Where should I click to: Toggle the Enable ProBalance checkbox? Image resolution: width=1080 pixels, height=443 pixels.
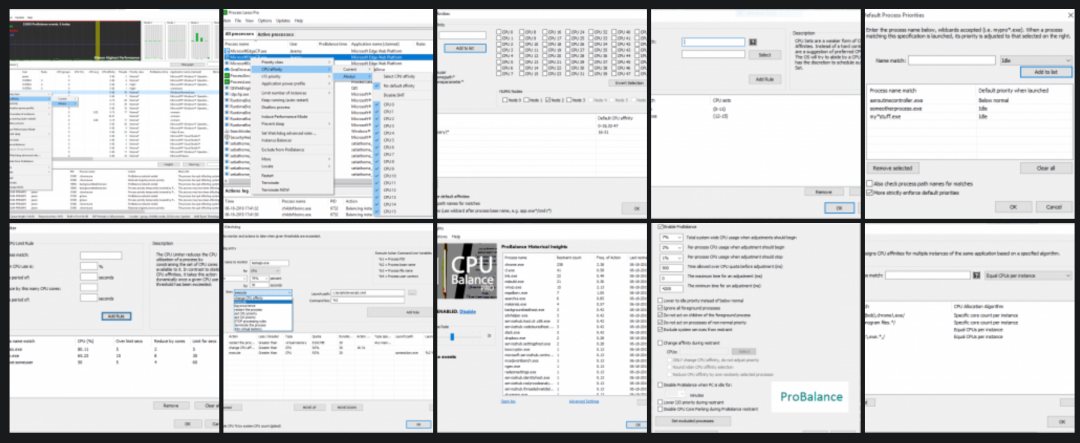(x=660, y=227)
